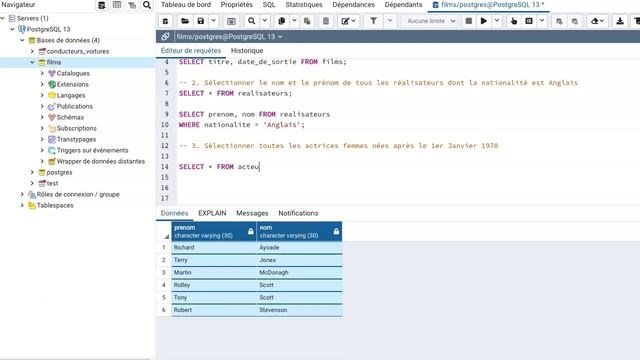This screenshot has width=640, height=360.
Task: Click the find magnifier toolbar icon
Action: click(251, 21)
